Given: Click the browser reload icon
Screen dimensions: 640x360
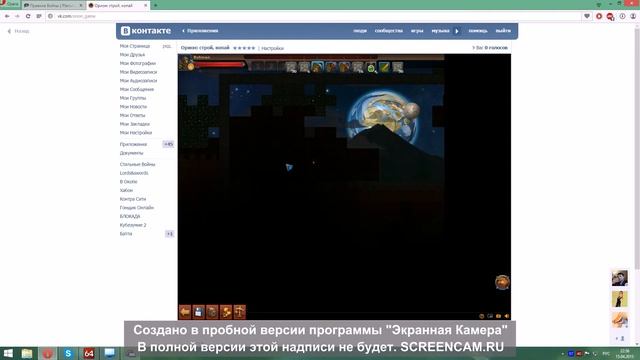Looking at the screenshot, I should [28, 16].
